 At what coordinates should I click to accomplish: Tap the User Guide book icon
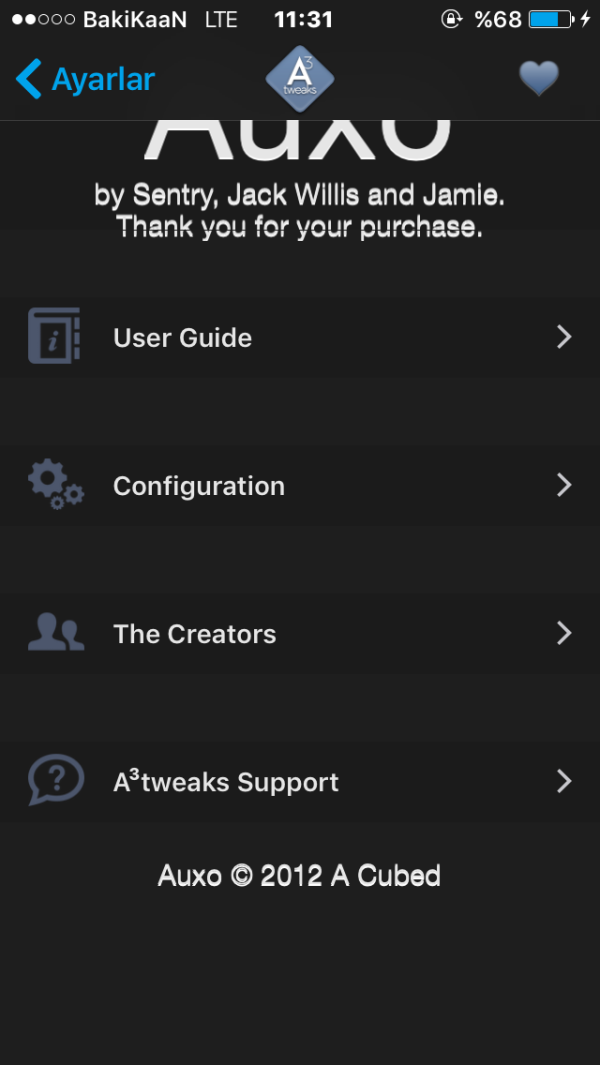coord(54,337)
